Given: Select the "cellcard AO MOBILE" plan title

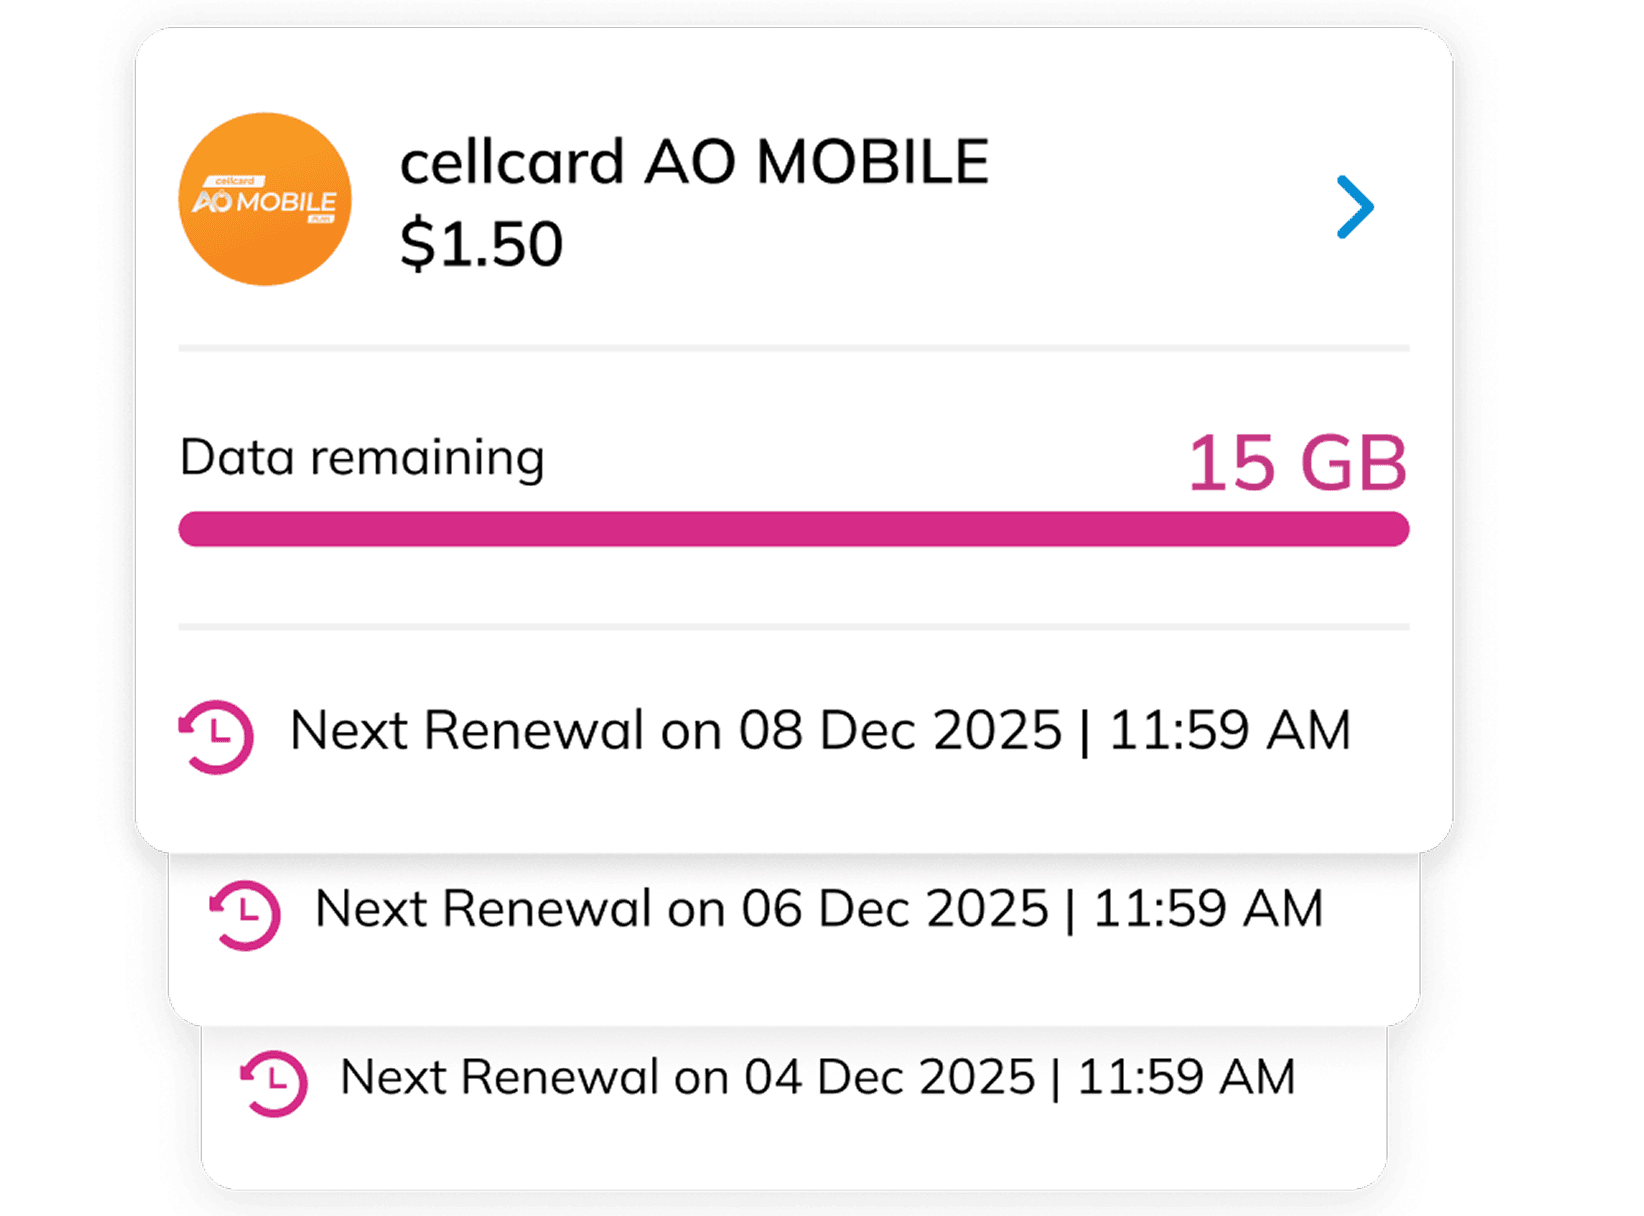Looking at the screenshot, I should (x=694, y=162).
